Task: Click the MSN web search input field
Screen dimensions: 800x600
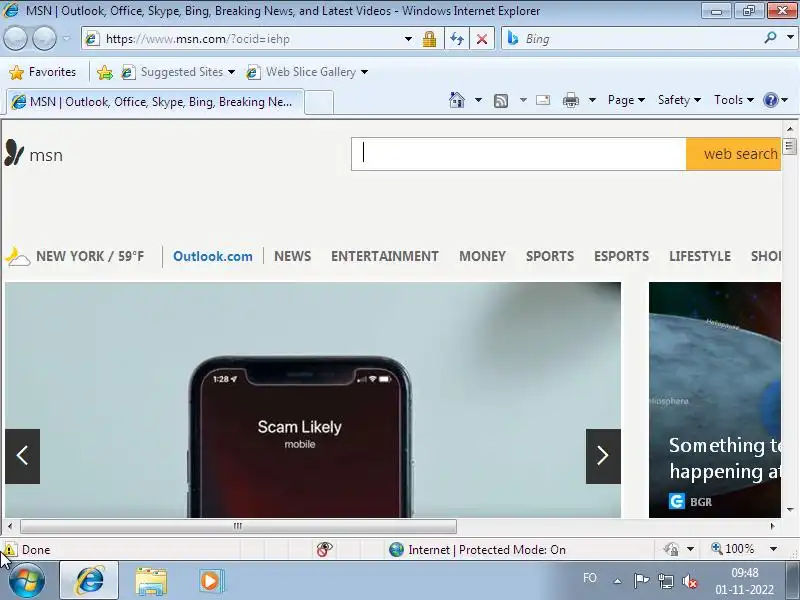Action: point(518,154)
